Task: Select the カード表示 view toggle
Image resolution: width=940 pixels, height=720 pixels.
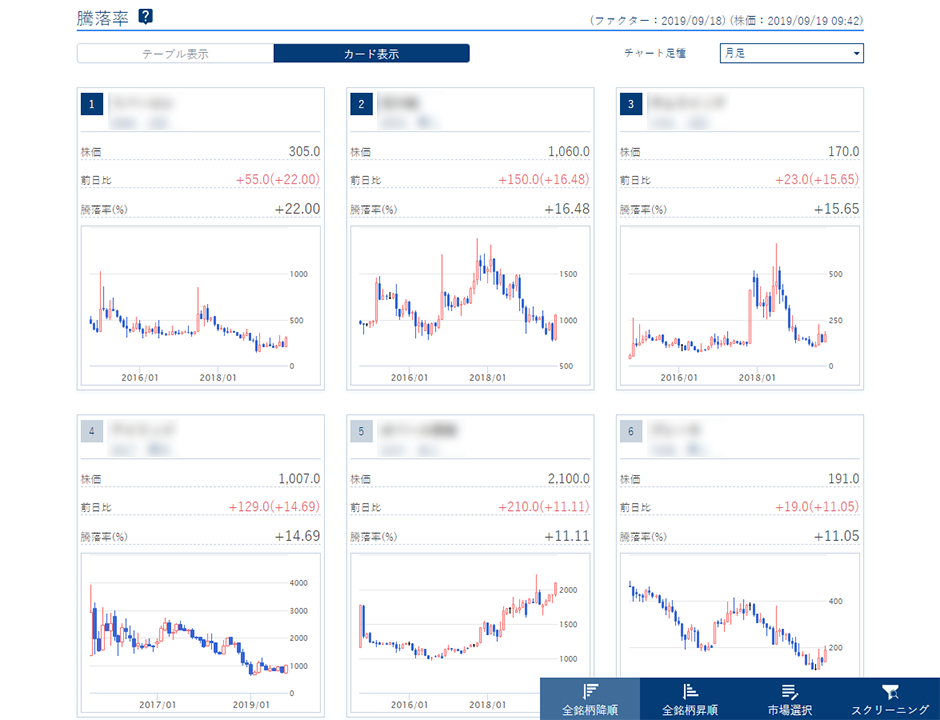Action: [371, 54]
